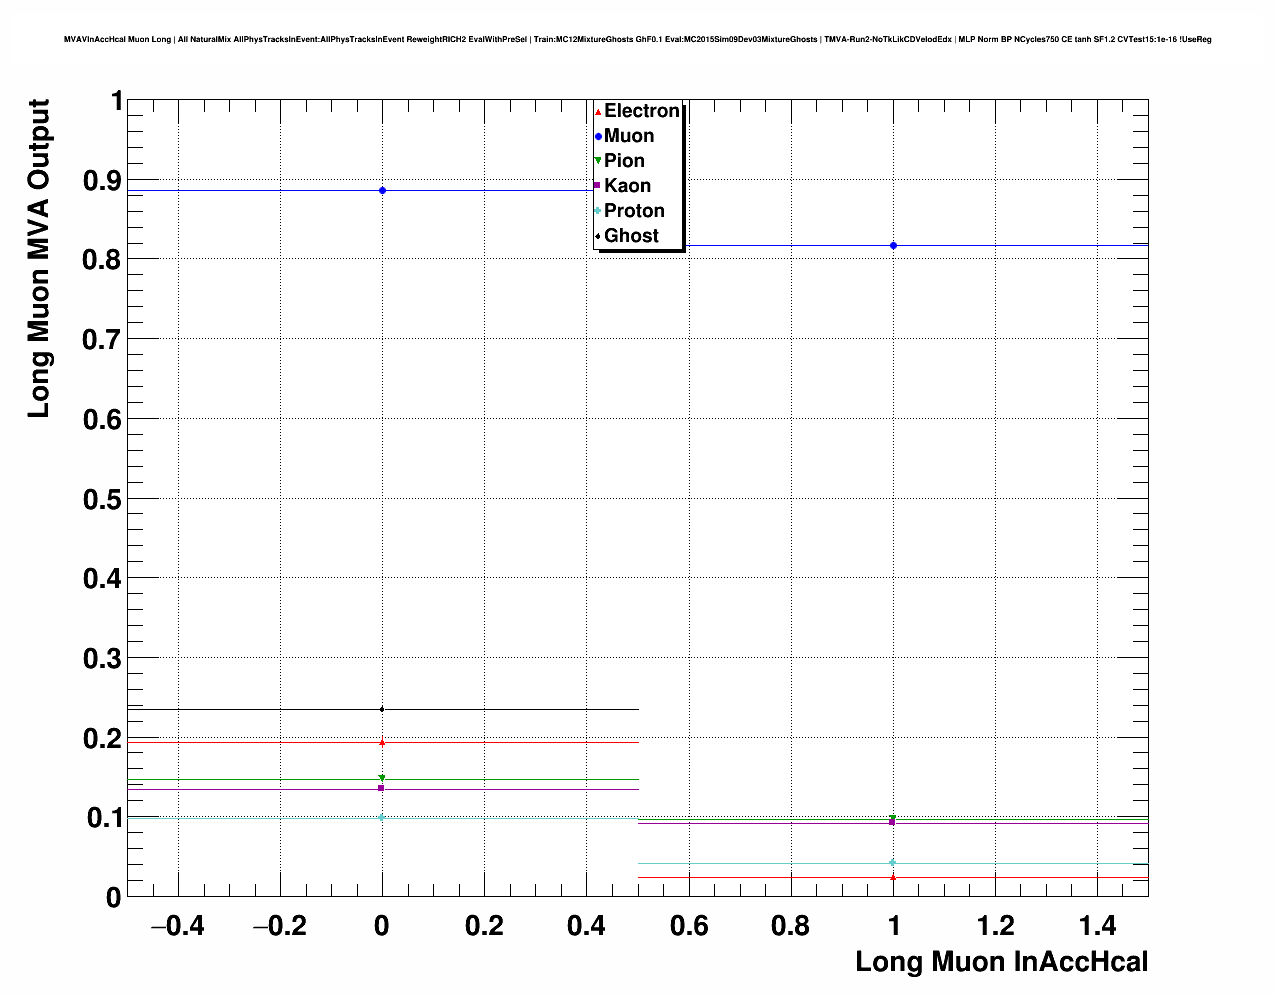Click the x-axis tick label −0.4
The width and height of the screenshot is (1276, 996).
tap(177, 926)
